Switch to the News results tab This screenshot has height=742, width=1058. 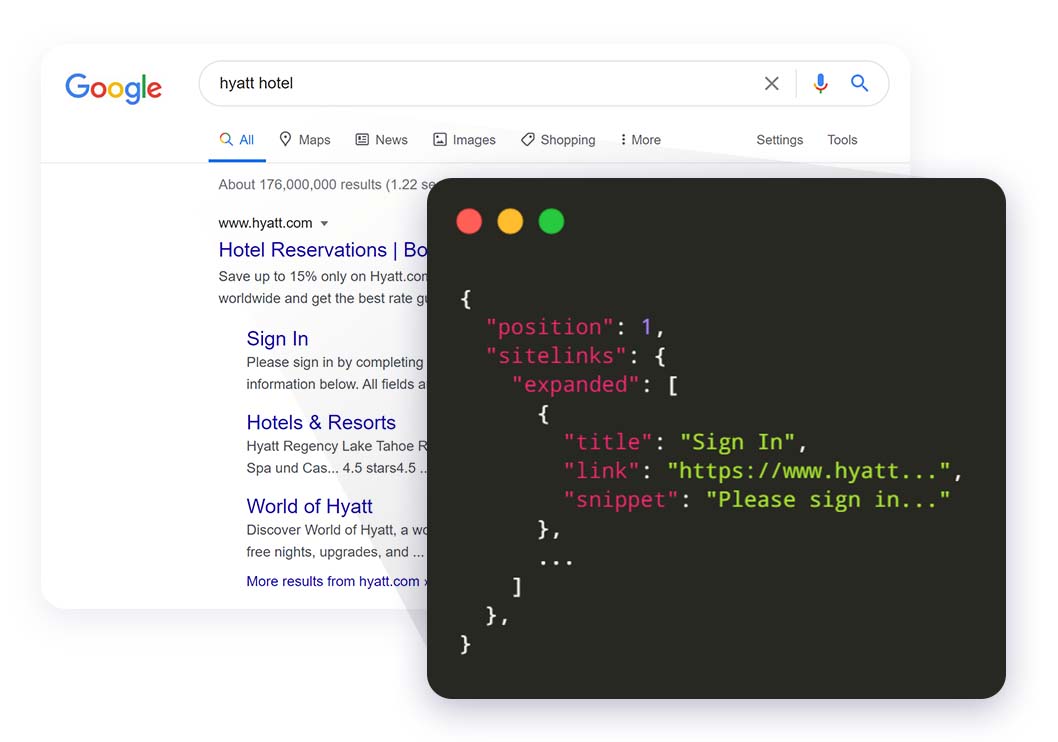tap(381, 140)
